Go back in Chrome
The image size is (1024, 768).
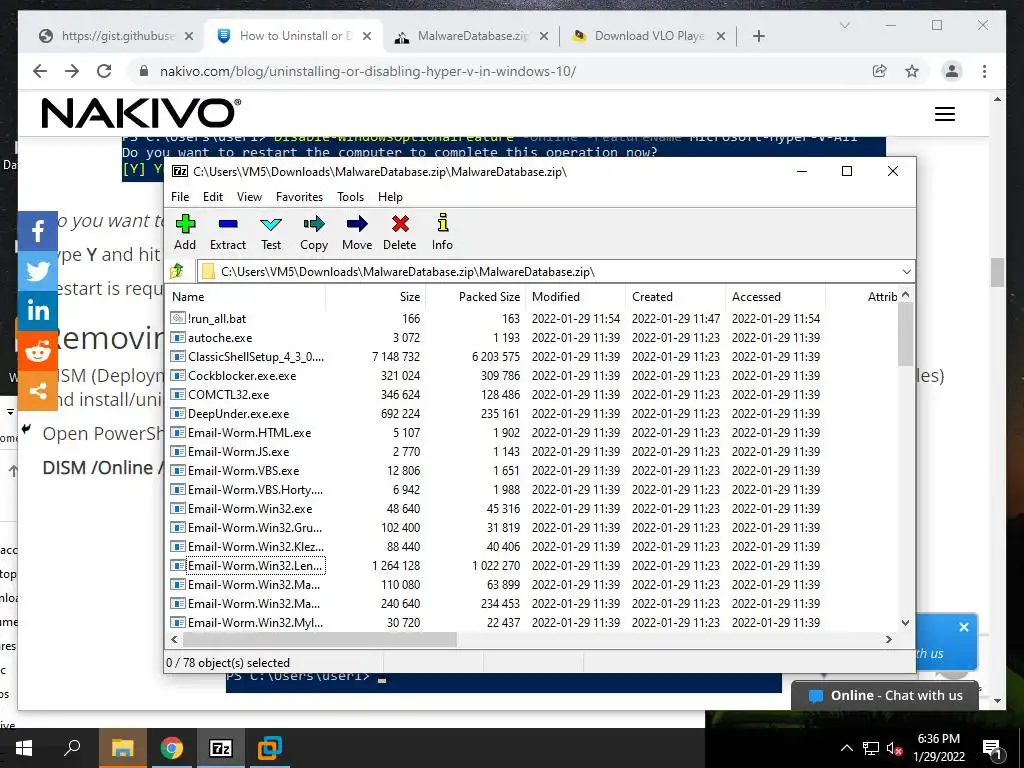point(40,71)
